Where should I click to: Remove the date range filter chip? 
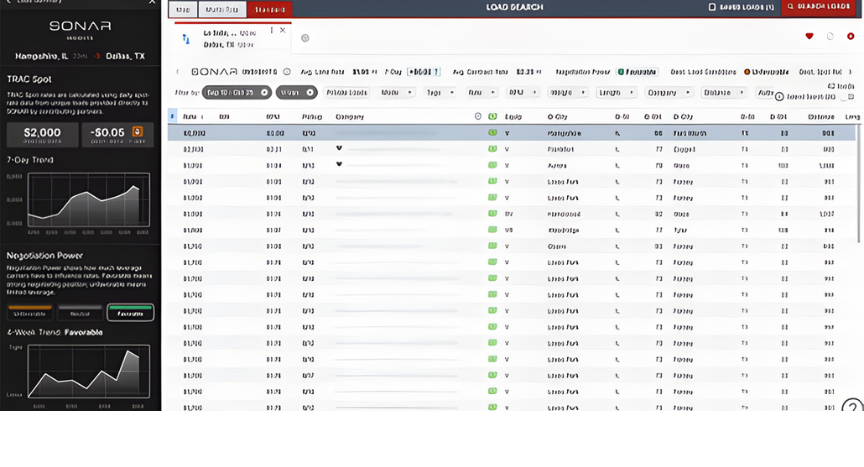[264, 92]
